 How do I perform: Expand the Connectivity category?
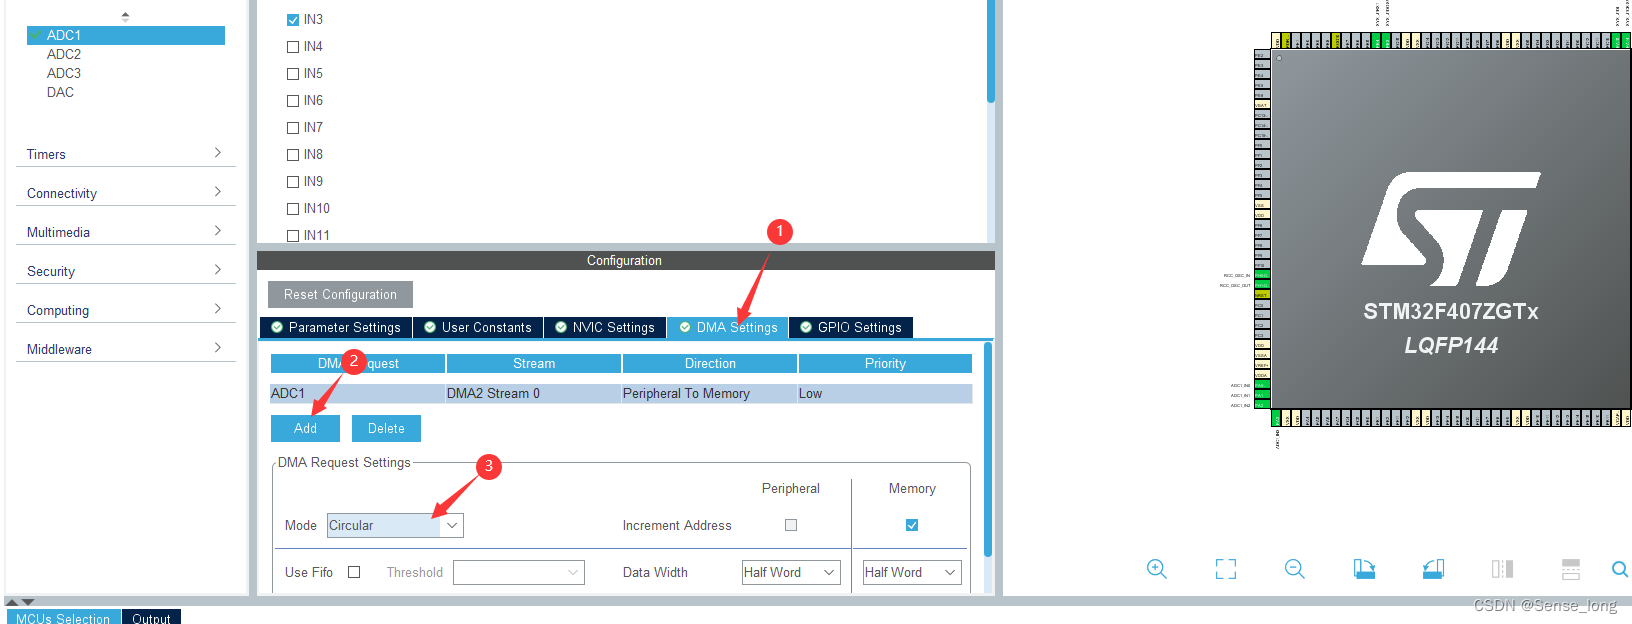tap(126, 193)
